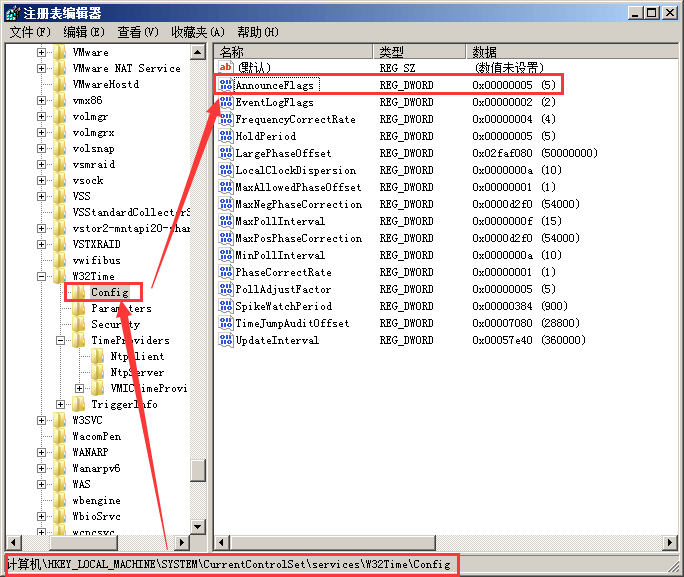The image size is (684, 577).
Task: Expand the TriggerInfo tree node
Action: pyautogui.click(x=61, y=404)
